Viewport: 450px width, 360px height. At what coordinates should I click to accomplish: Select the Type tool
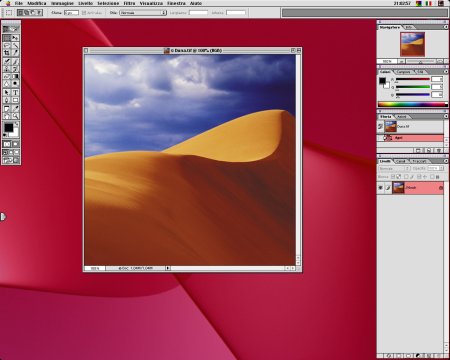[15, 92]
